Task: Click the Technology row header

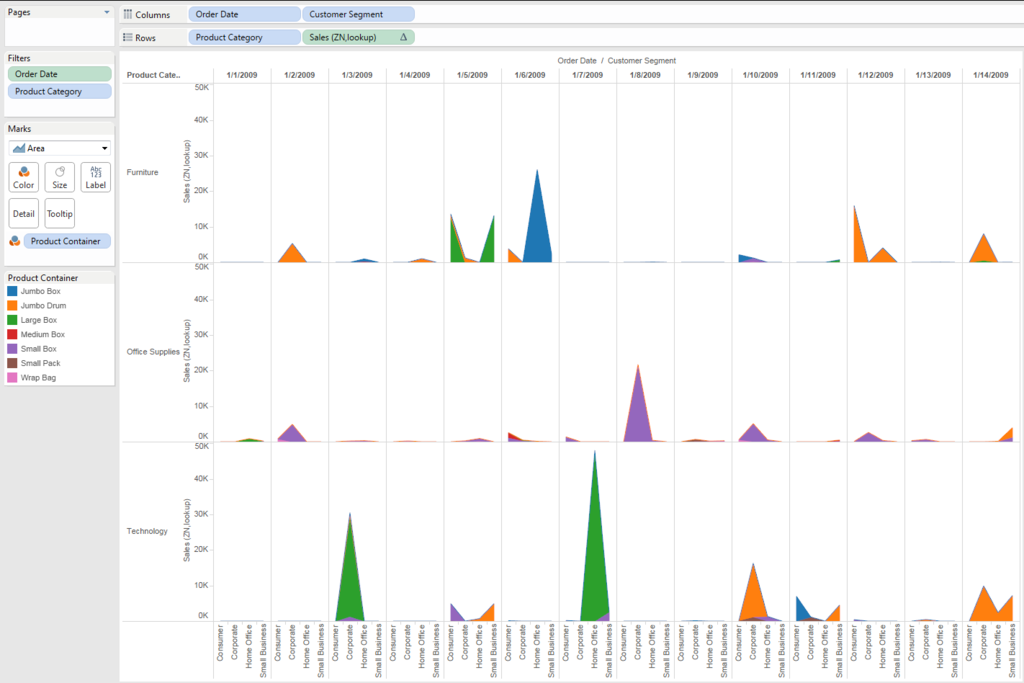Action: point(147,532)
